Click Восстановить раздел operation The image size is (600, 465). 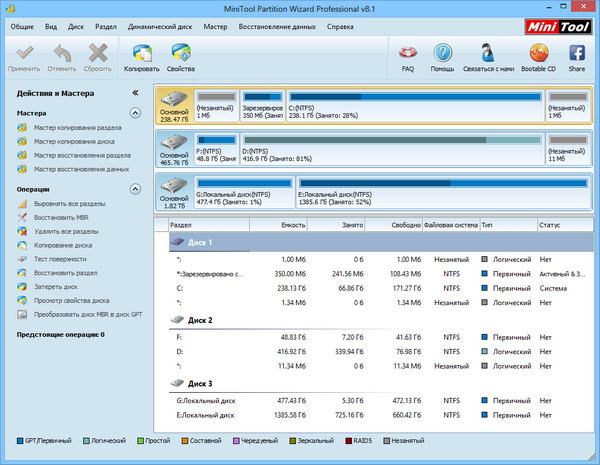coord(65,273)
